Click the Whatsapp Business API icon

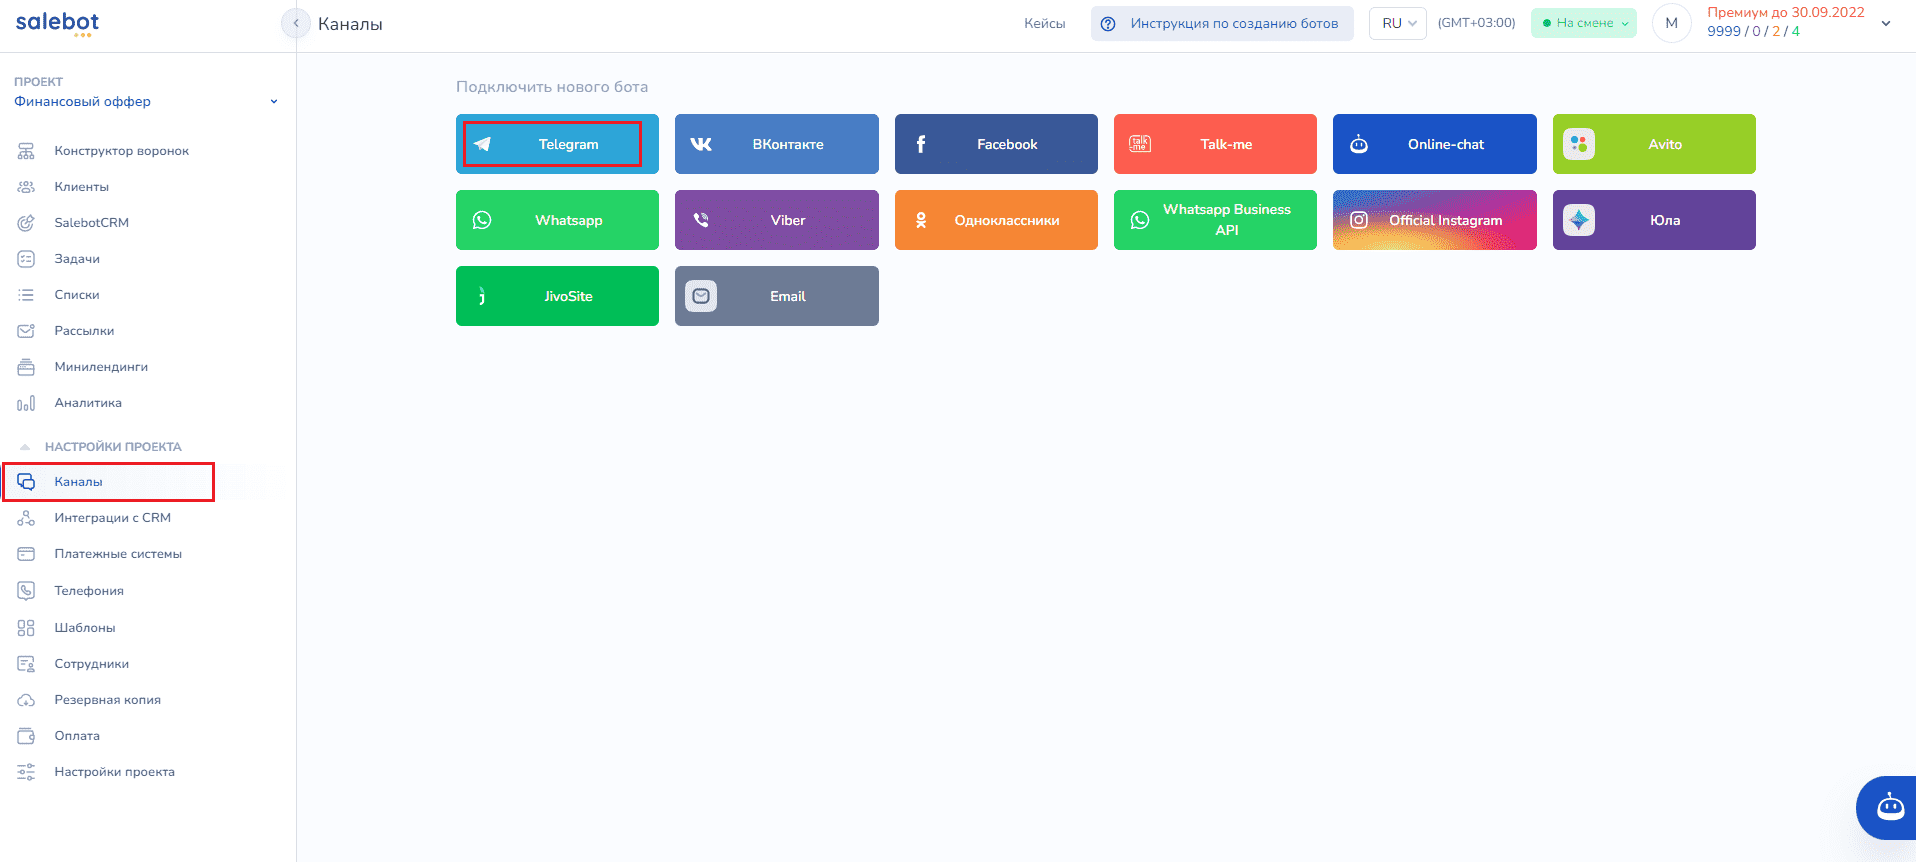pyautogui.click(x=1140, y=220)
